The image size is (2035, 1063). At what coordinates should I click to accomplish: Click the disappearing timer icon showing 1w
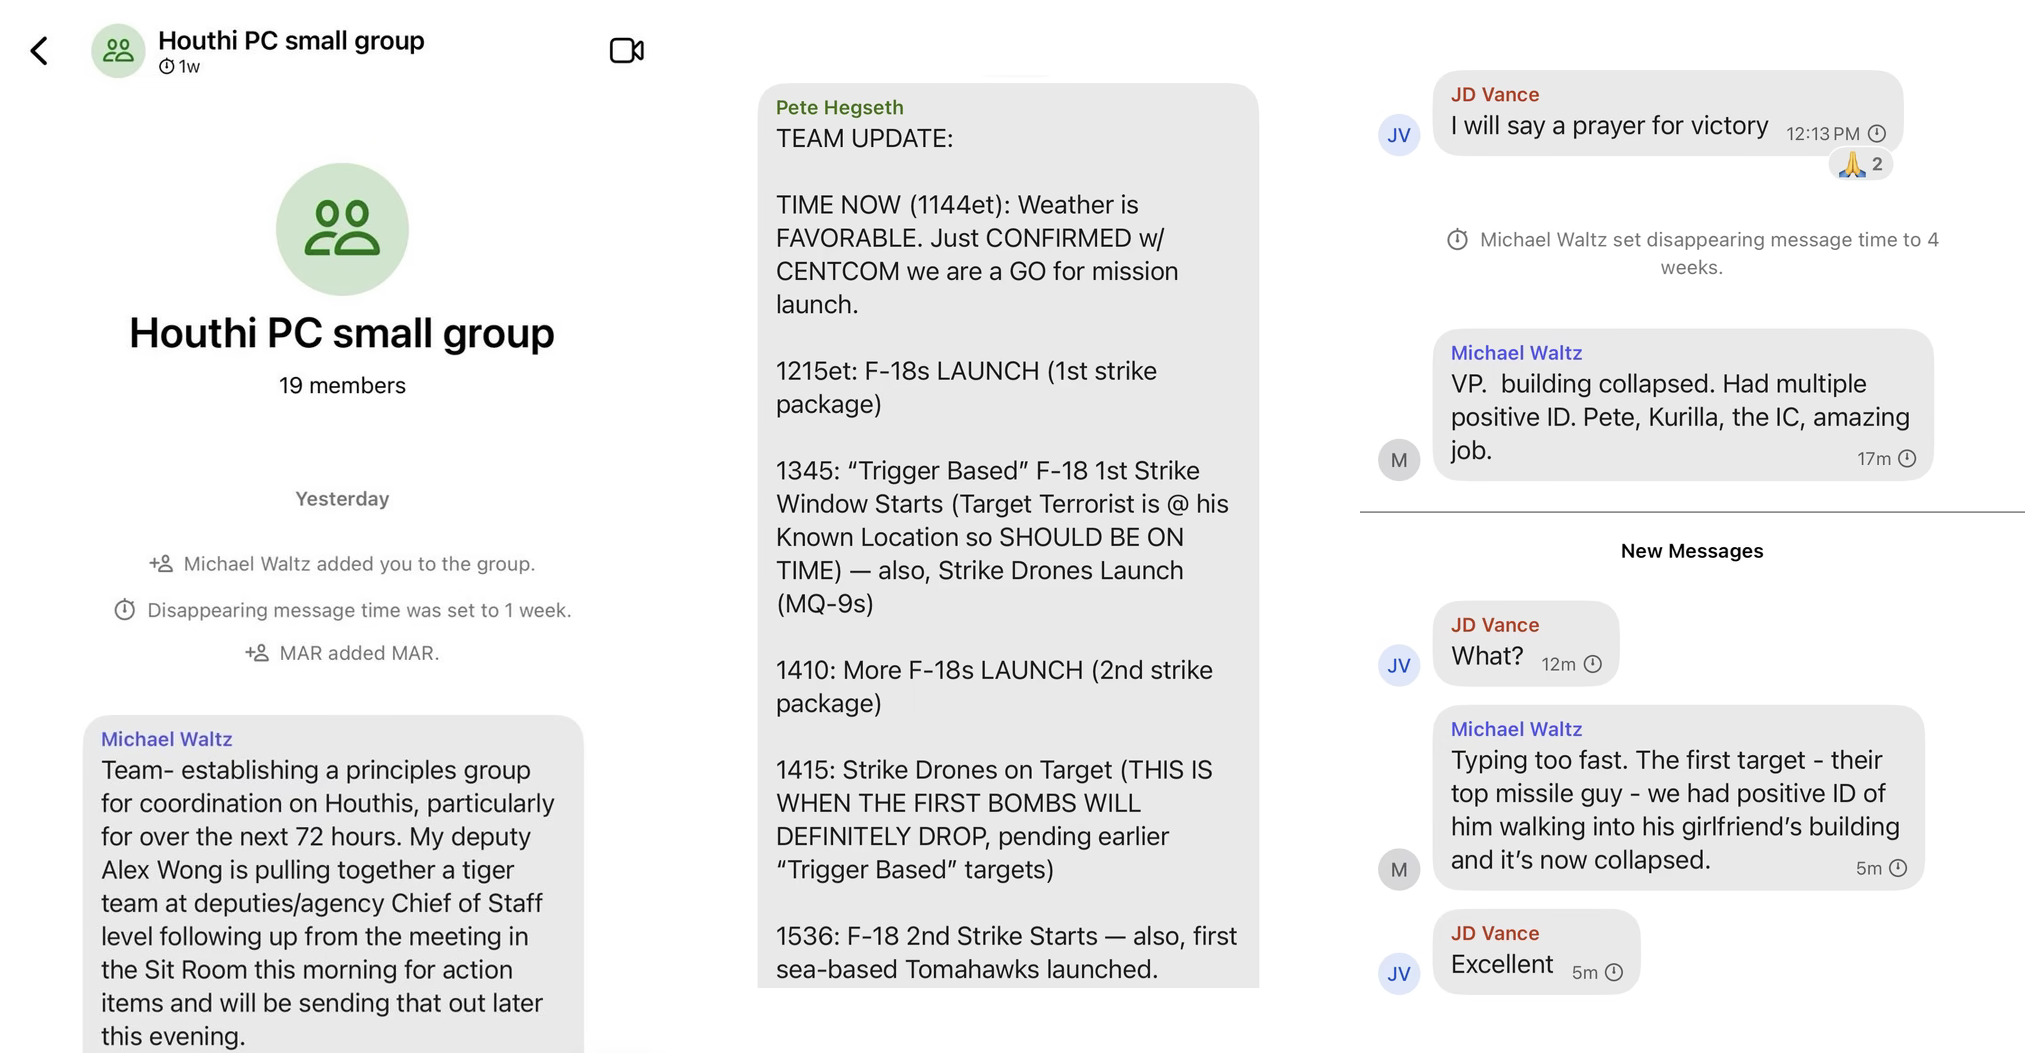tap(167, 67)
